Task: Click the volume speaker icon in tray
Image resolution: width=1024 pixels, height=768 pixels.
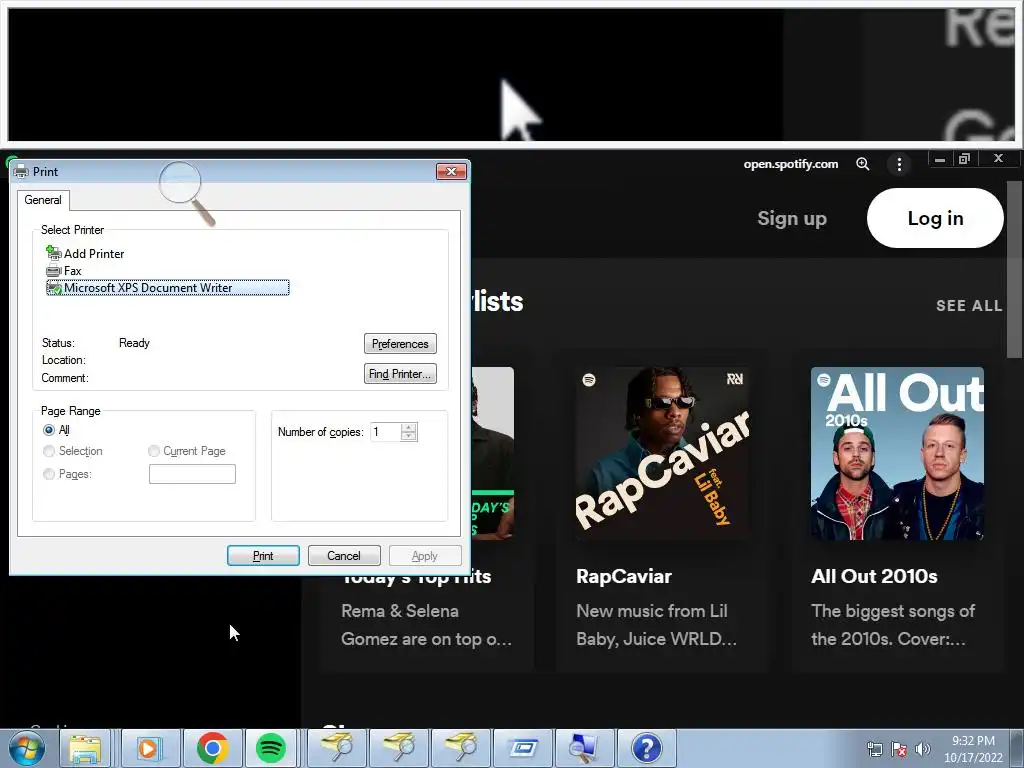Action: [923, 749]
